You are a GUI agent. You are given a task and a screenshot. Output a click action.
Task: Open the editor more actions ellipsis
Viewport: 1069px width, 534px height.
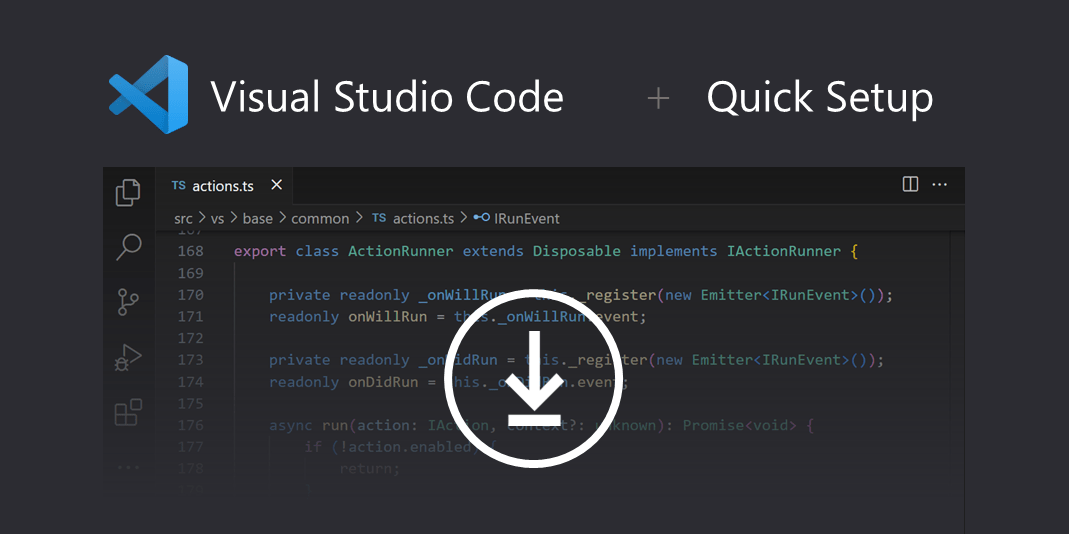[x=939, y=184]
